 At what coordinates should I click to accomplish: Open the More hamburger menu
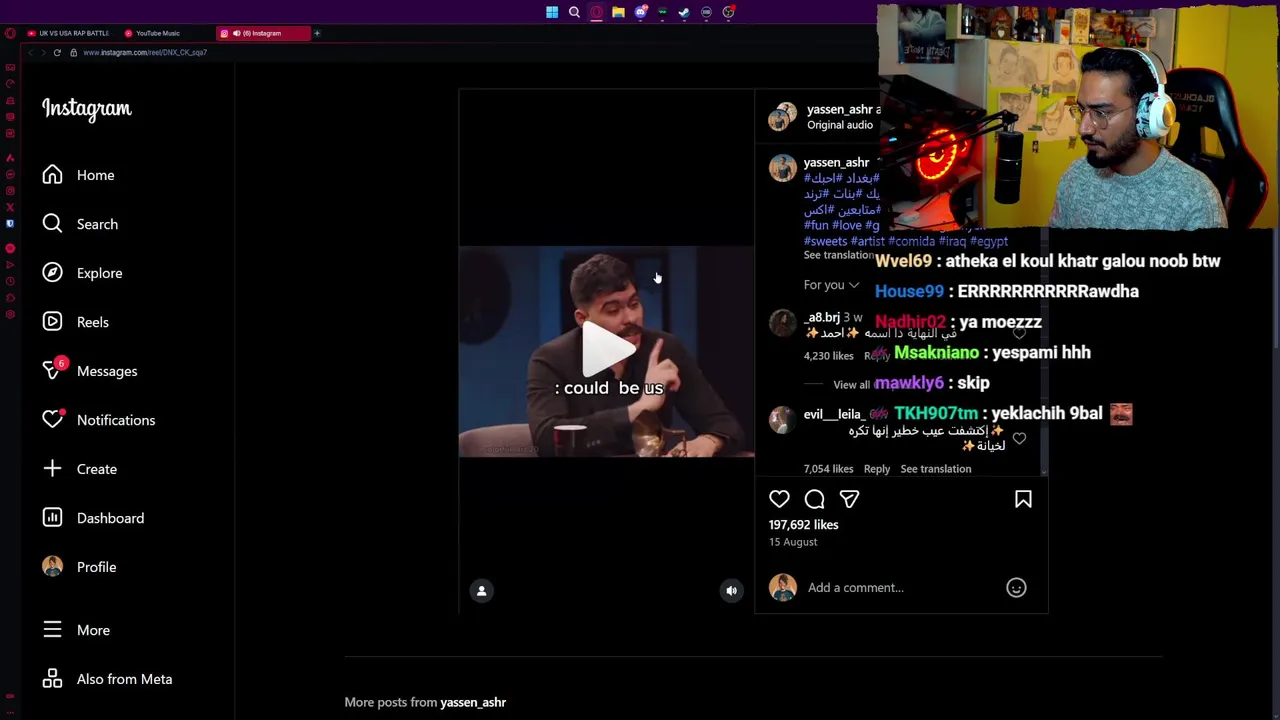pos(76,630)
